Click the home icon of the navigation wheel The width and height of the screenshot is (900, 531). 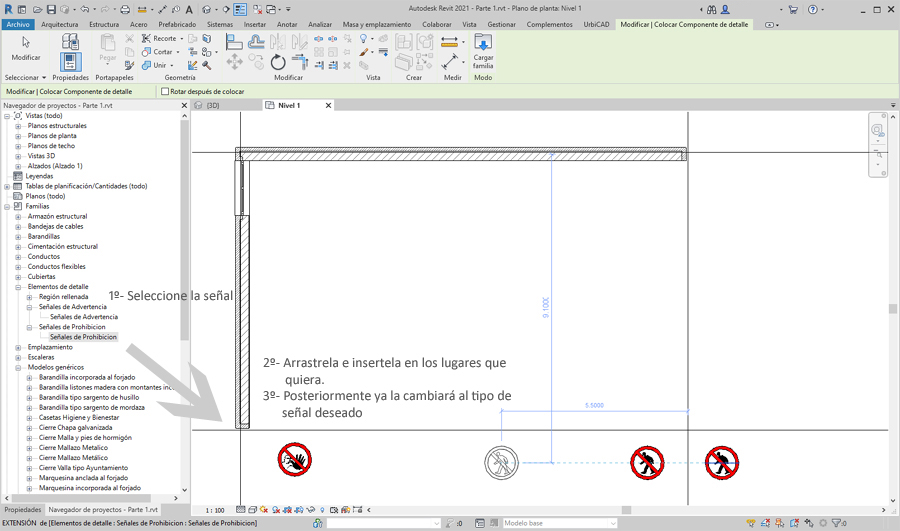877,130
